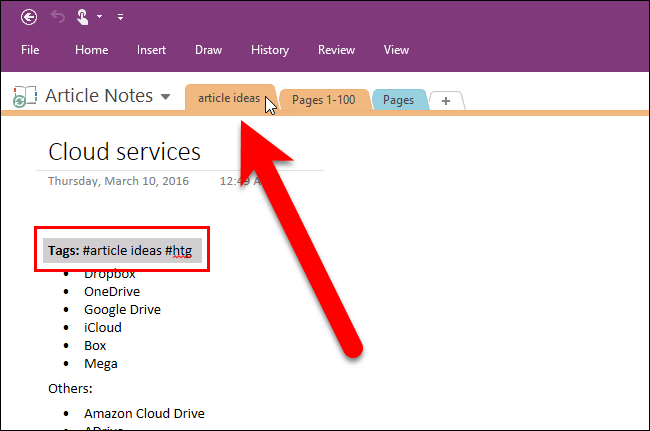Add a new section with plus tab
Screen dimensions: 650x431
(446, 100)
